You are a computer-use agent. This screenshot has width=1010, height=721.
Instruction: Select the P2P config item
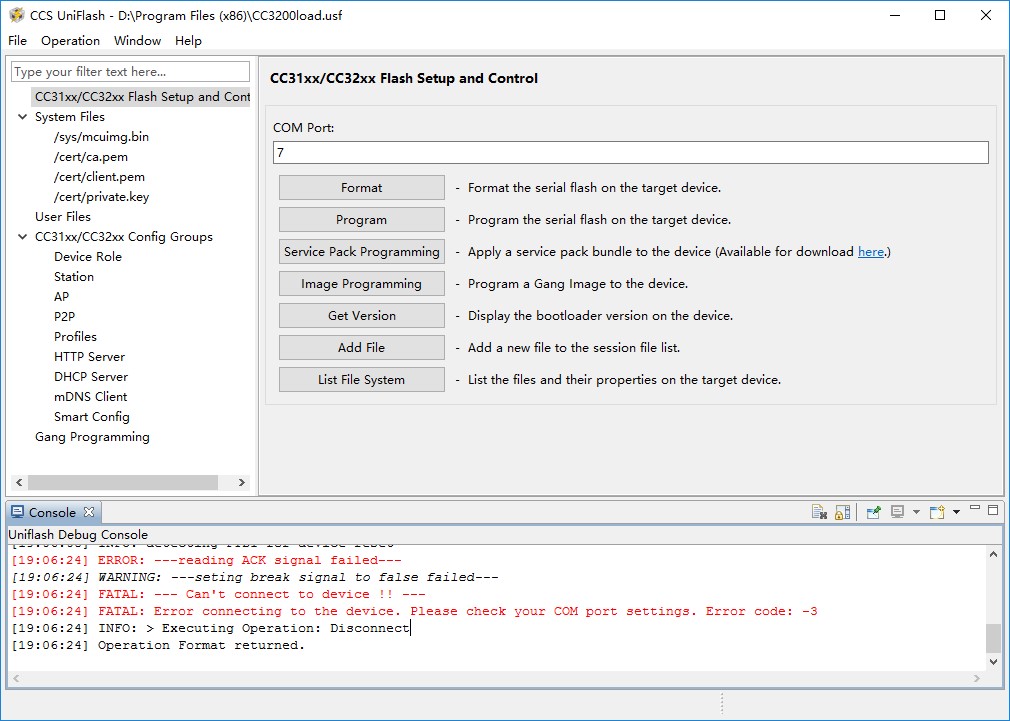coord(64,316)
